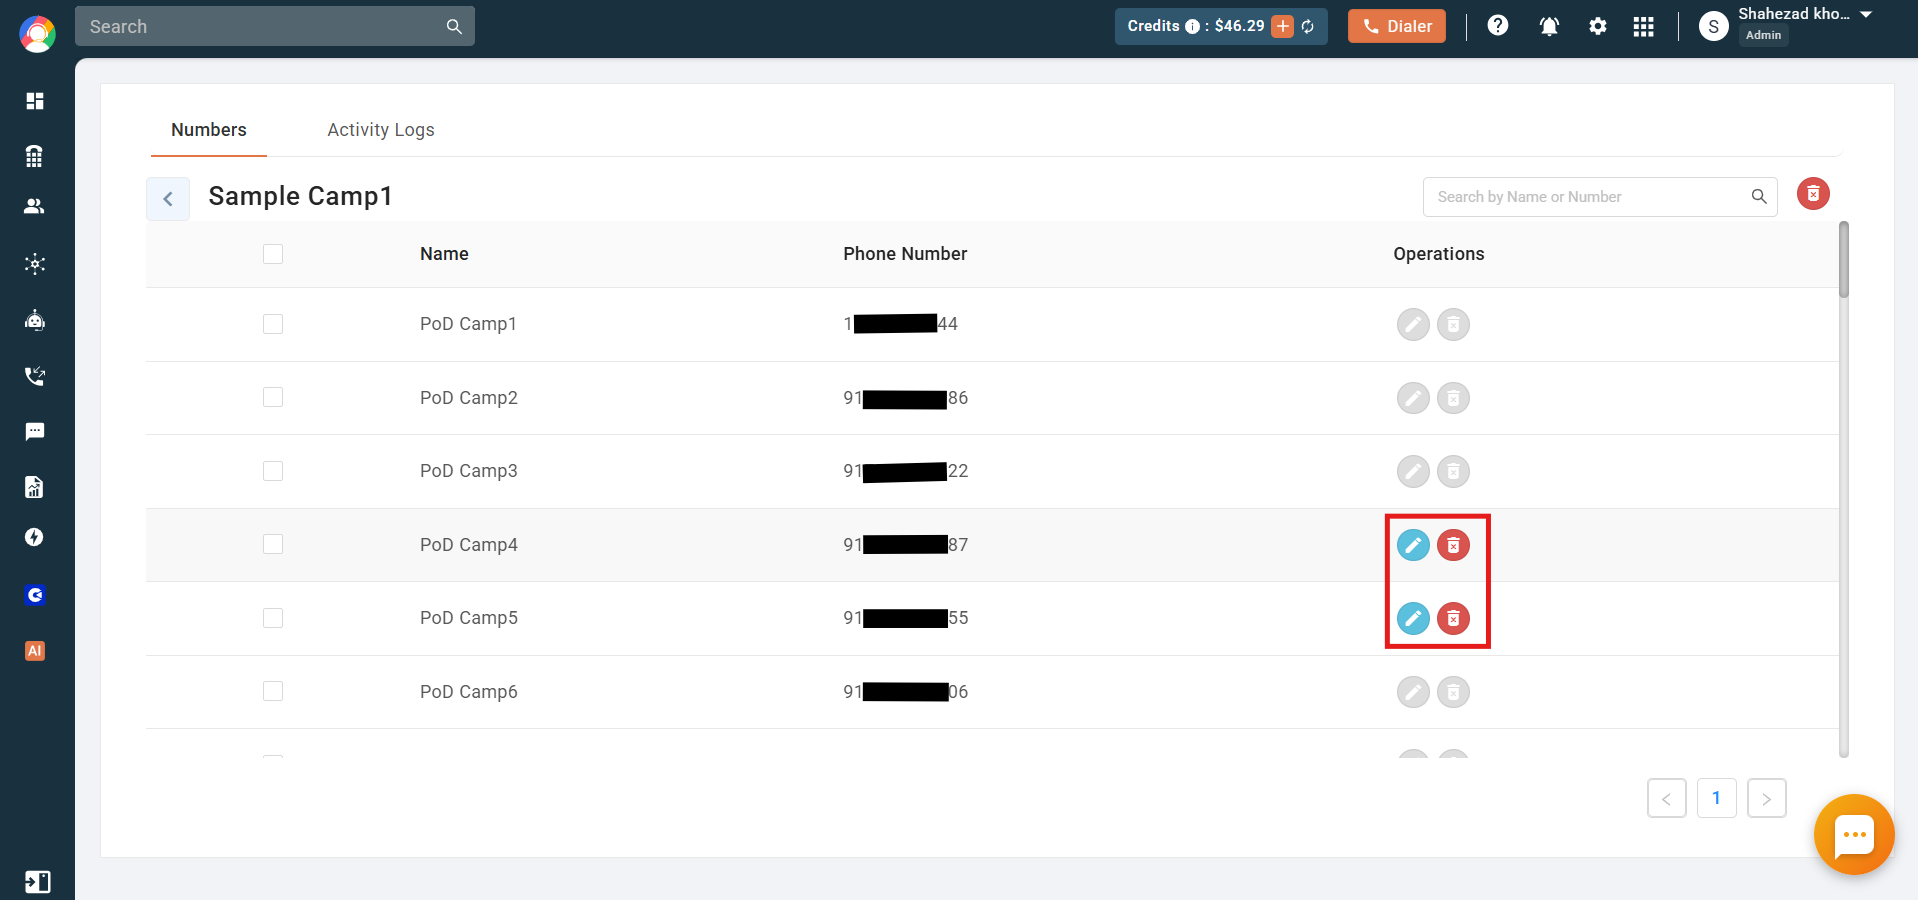Open the user profile dropdown arrow
Screen dimensions: 1918x900
point(1866,14)
